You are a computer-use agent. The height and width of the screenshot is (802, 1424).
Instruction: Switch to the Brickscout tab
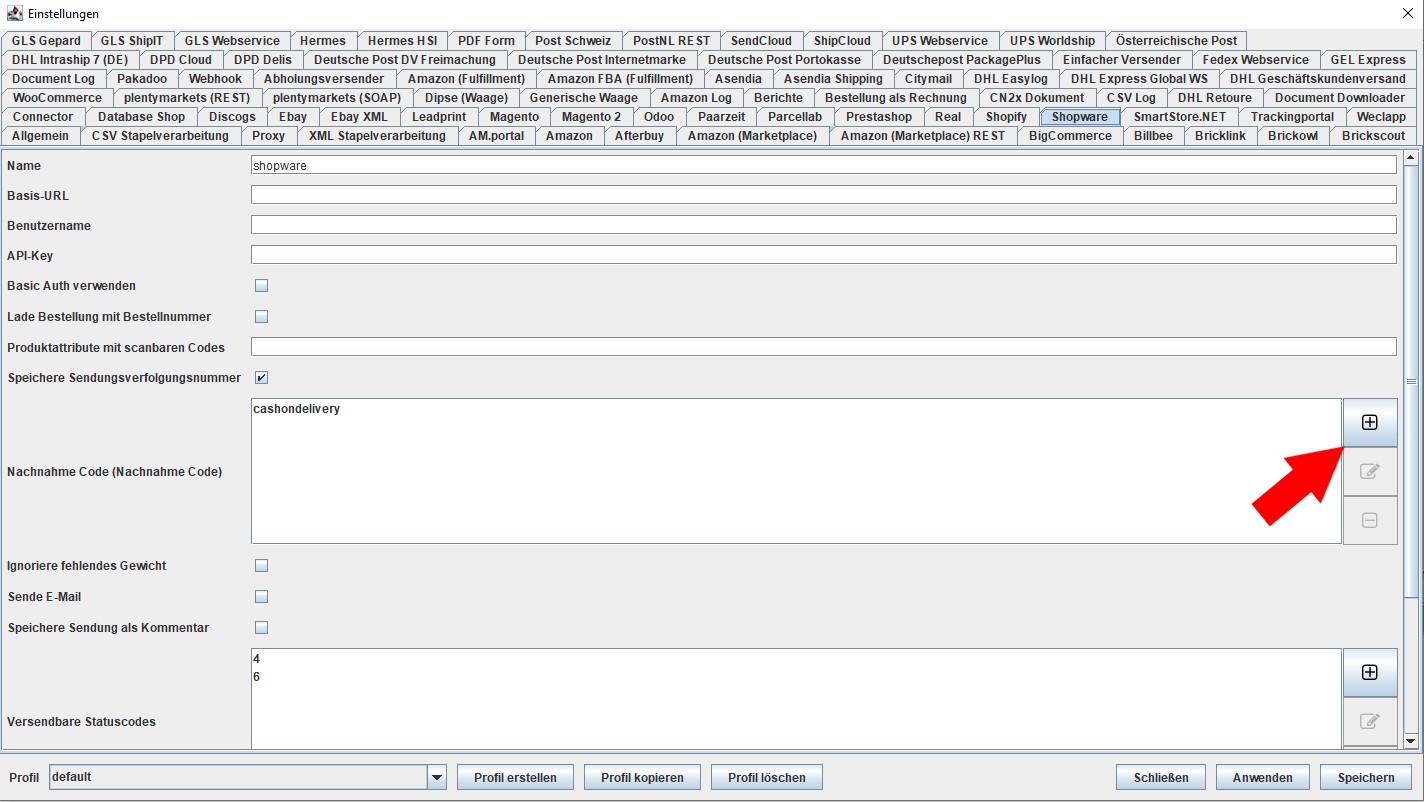(1373, 136)
